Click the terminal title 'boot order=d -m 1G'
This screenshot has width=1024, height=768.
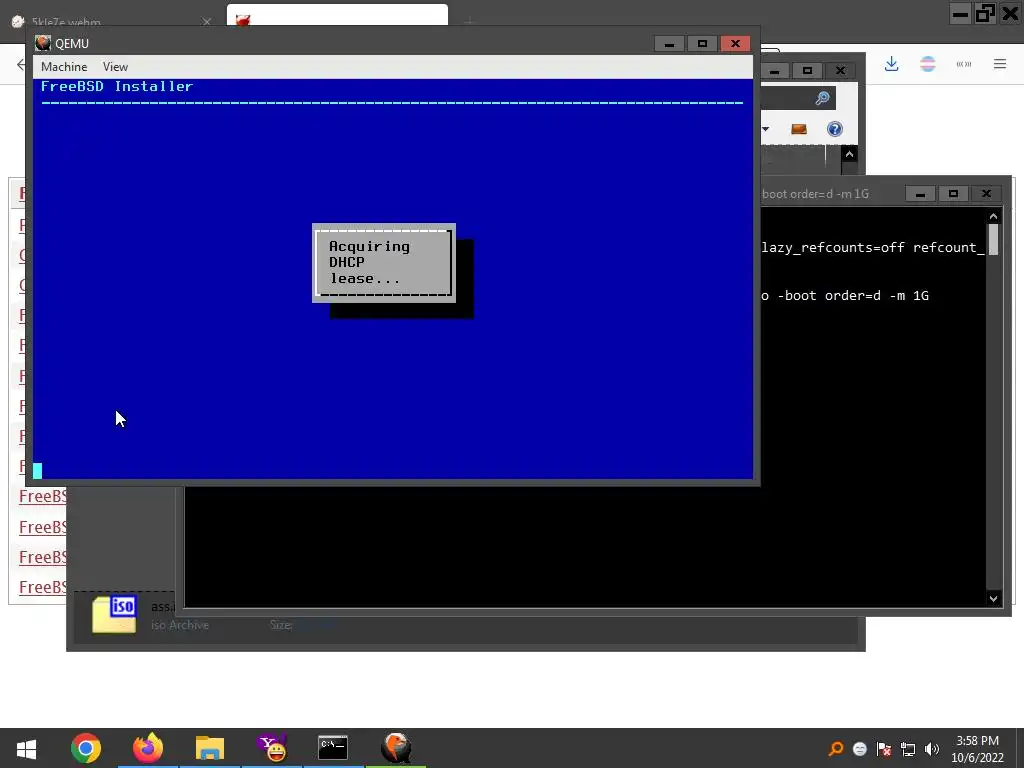(x=816, y=194)
